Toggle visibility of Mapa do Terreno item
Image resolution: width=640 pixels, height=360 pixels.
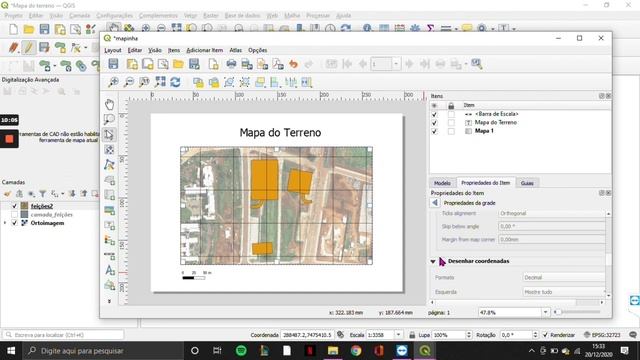(x=434, y=123)
